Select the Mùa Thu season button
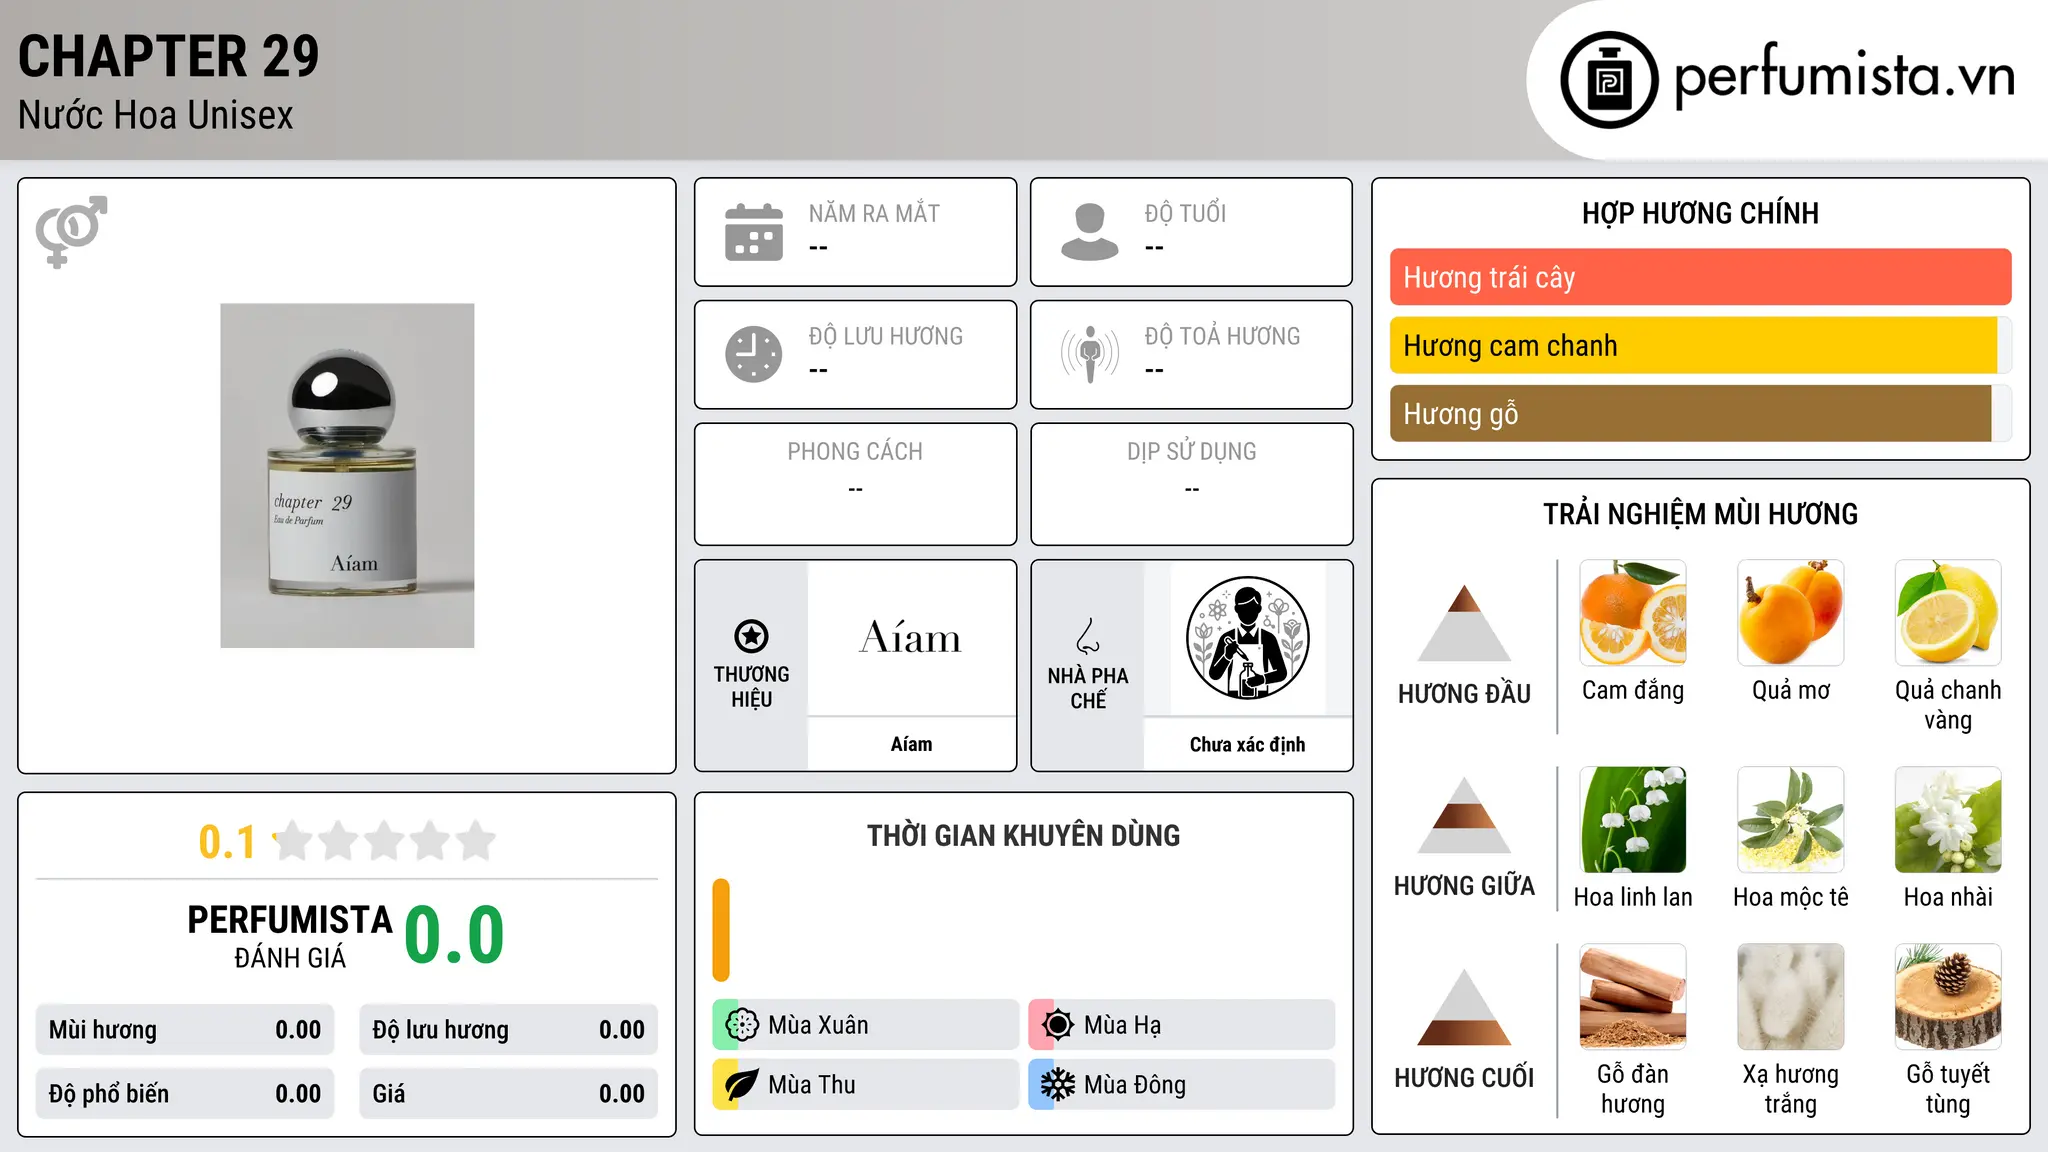 pyautogui.click(x=865, y=1085)
